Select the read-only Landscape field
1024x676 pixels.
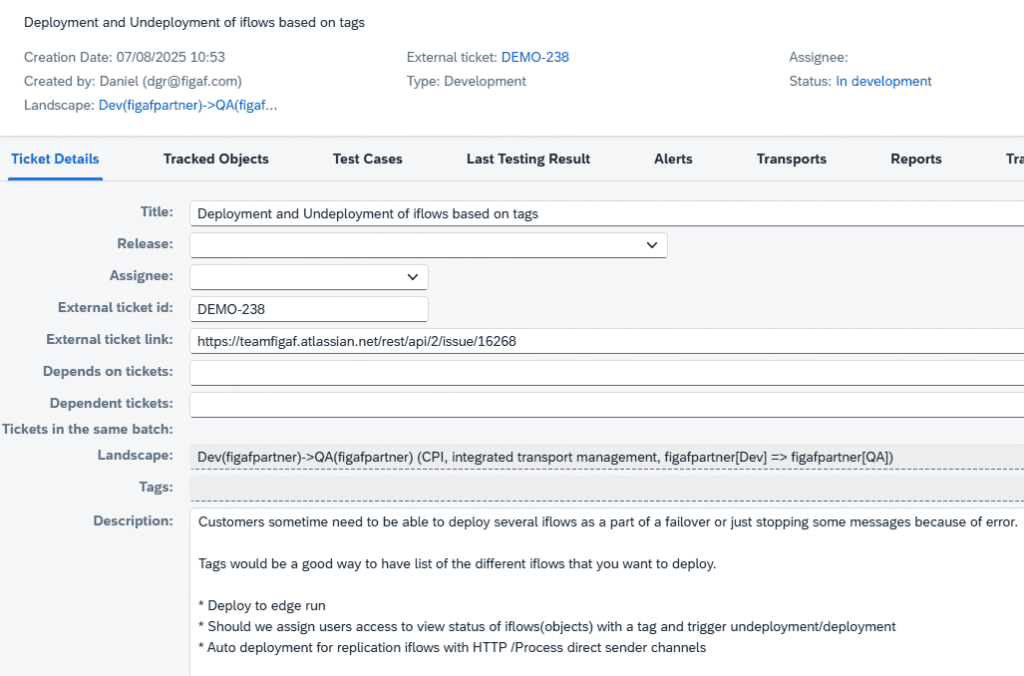click(607, 457)
